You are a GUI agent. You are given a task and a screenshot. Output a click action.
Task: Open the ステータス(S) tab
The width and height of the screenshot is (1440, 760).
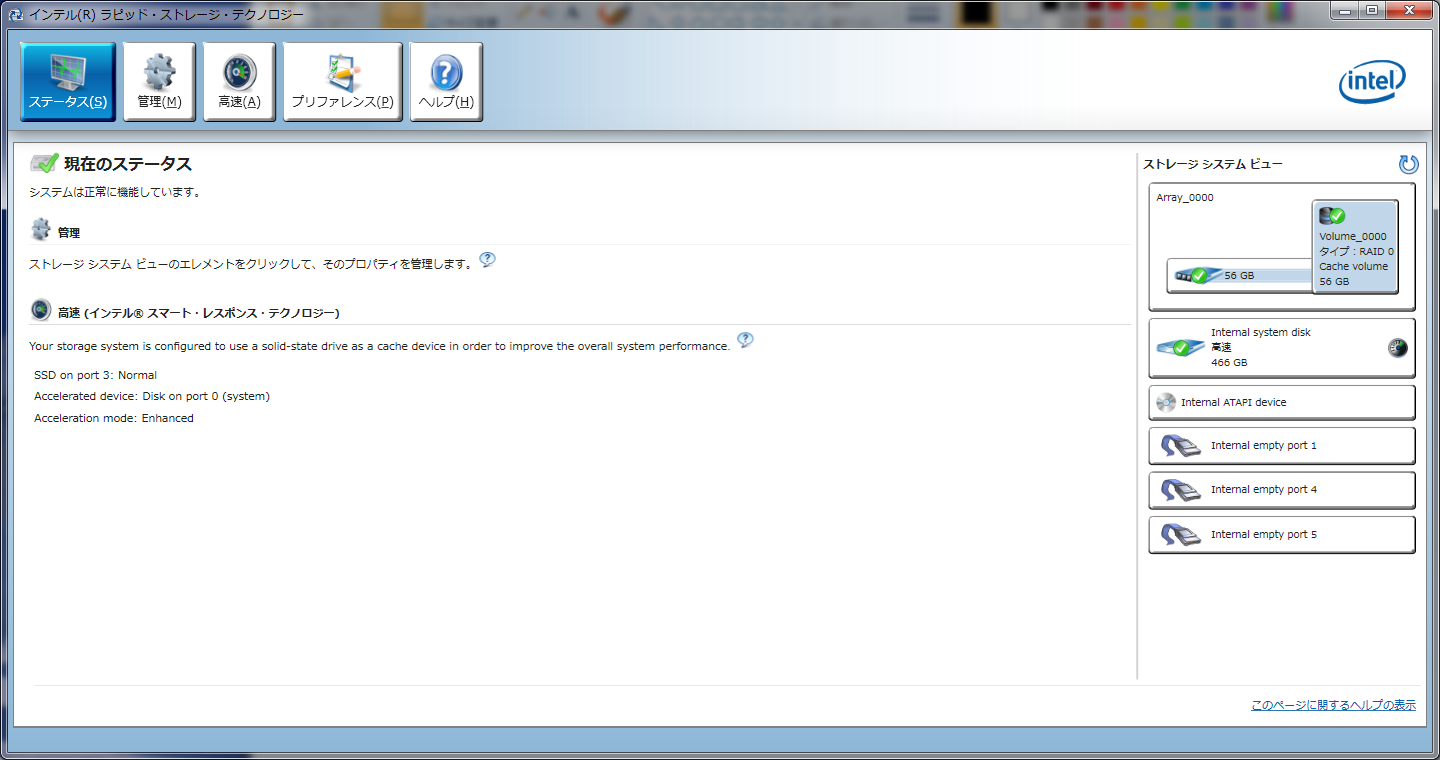click(x=68, y=82)
